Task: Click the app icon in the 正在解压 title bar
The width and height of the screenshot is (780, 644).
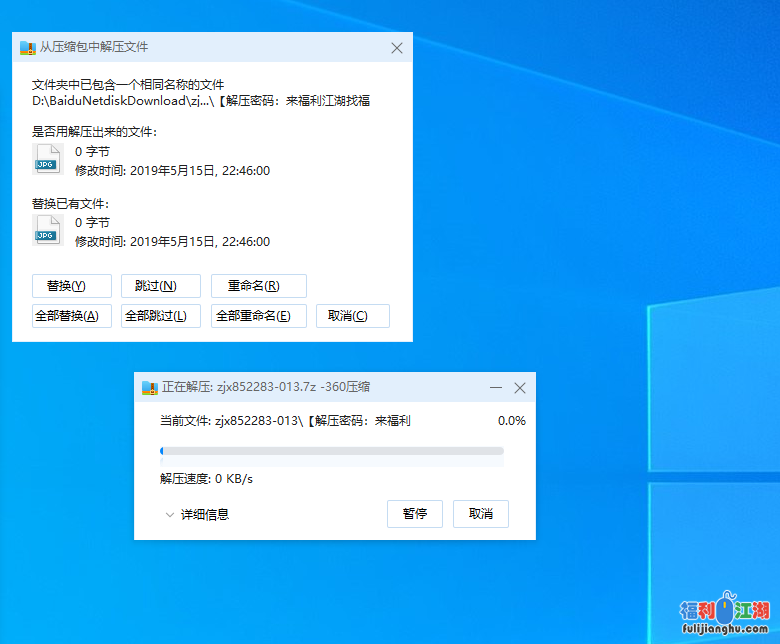Action: pos(149,387)
